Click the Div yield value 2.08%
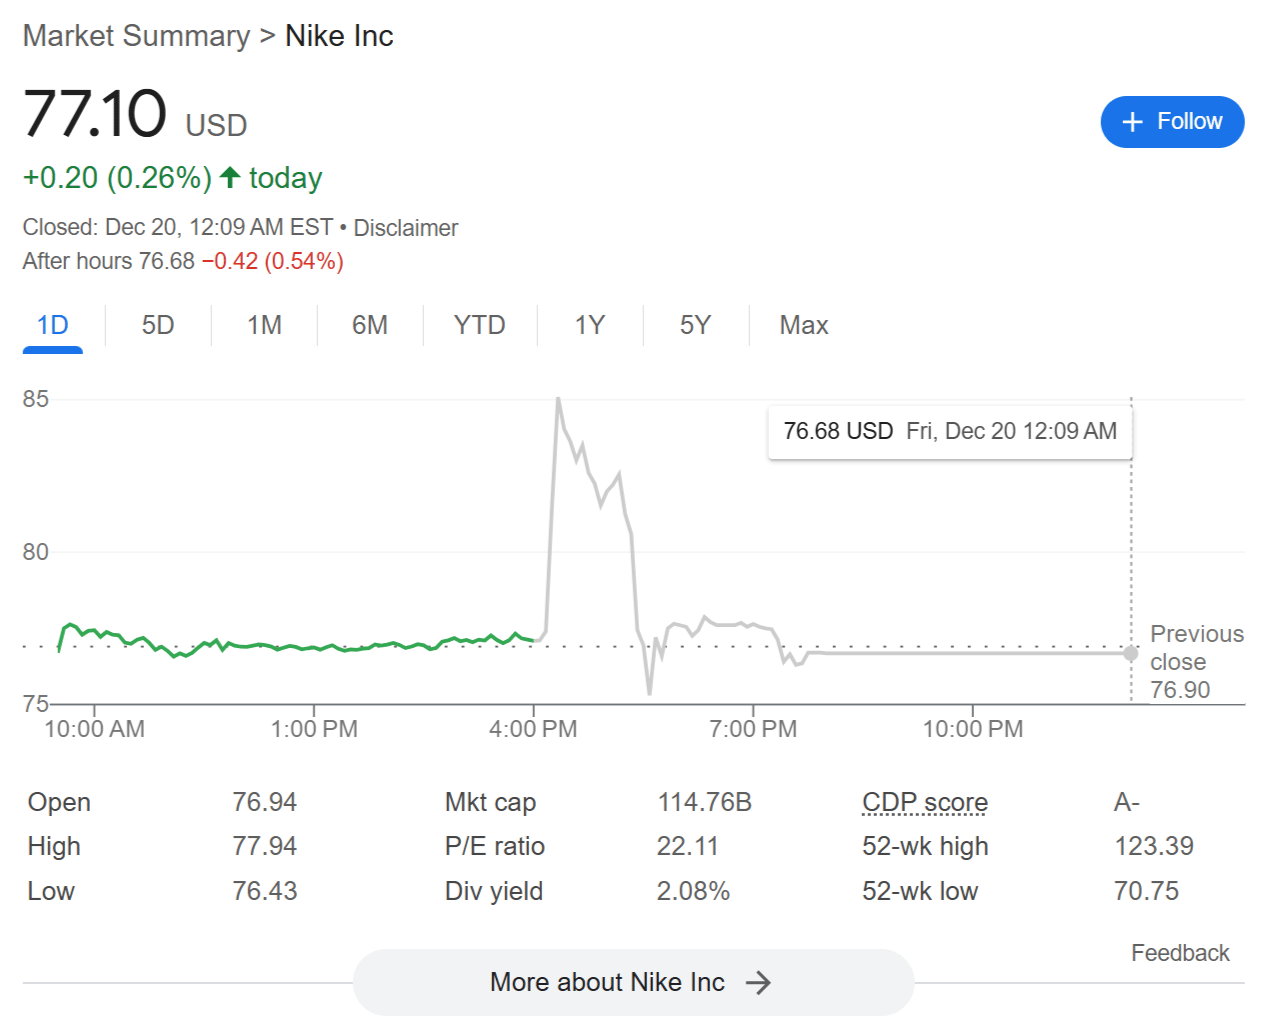This screenshot has height=1020, width=1270. pos(693,891)
